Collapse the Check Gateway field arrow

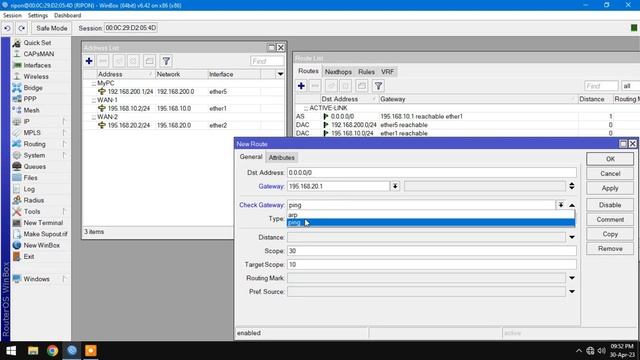(572, 205)
